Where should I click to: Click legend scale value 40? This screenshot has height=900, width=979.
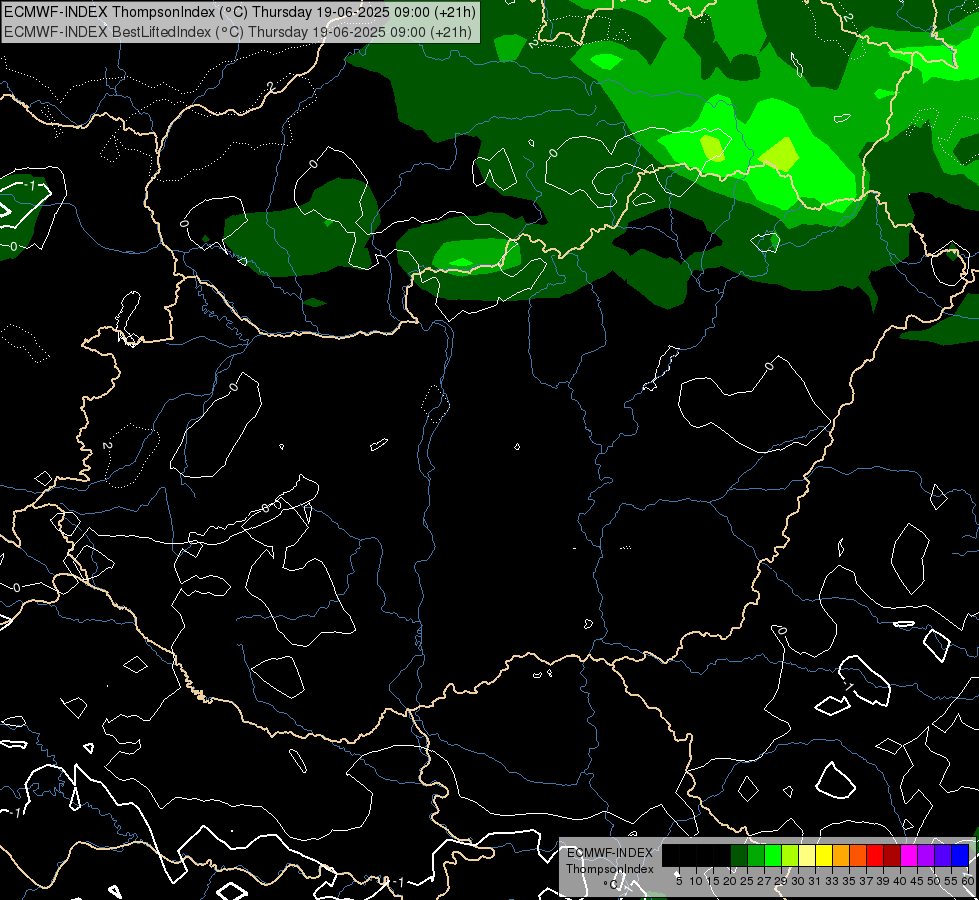point(900,881)
